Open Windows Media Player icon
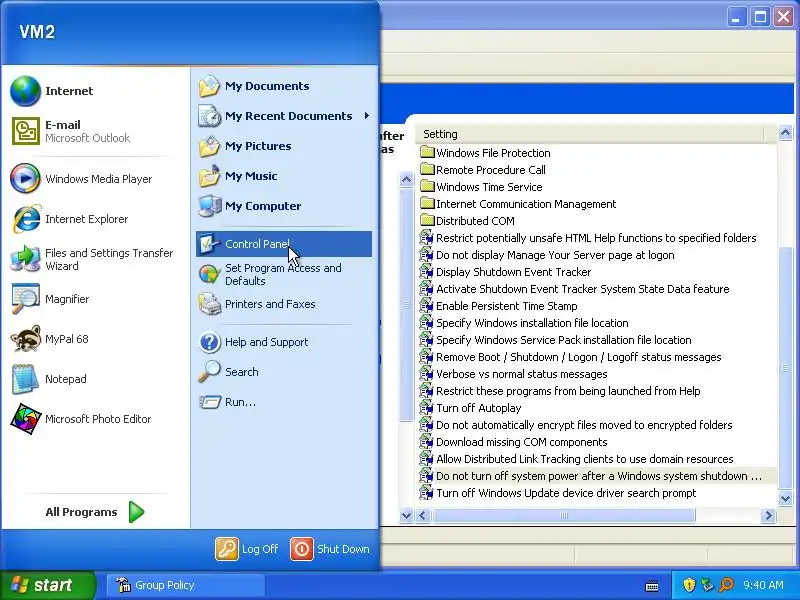 (x=25, y=179)
